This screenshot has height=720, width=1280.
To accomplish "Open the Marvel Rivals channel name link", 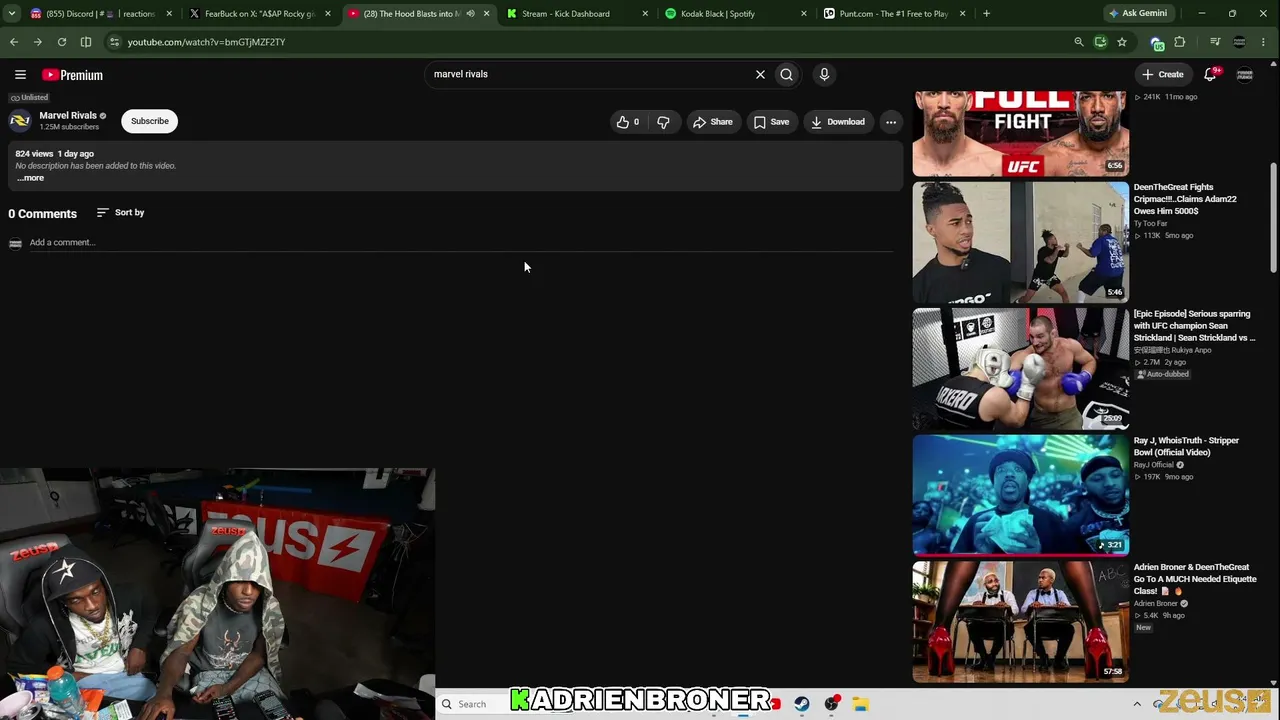I will click(x=68, y=116).
